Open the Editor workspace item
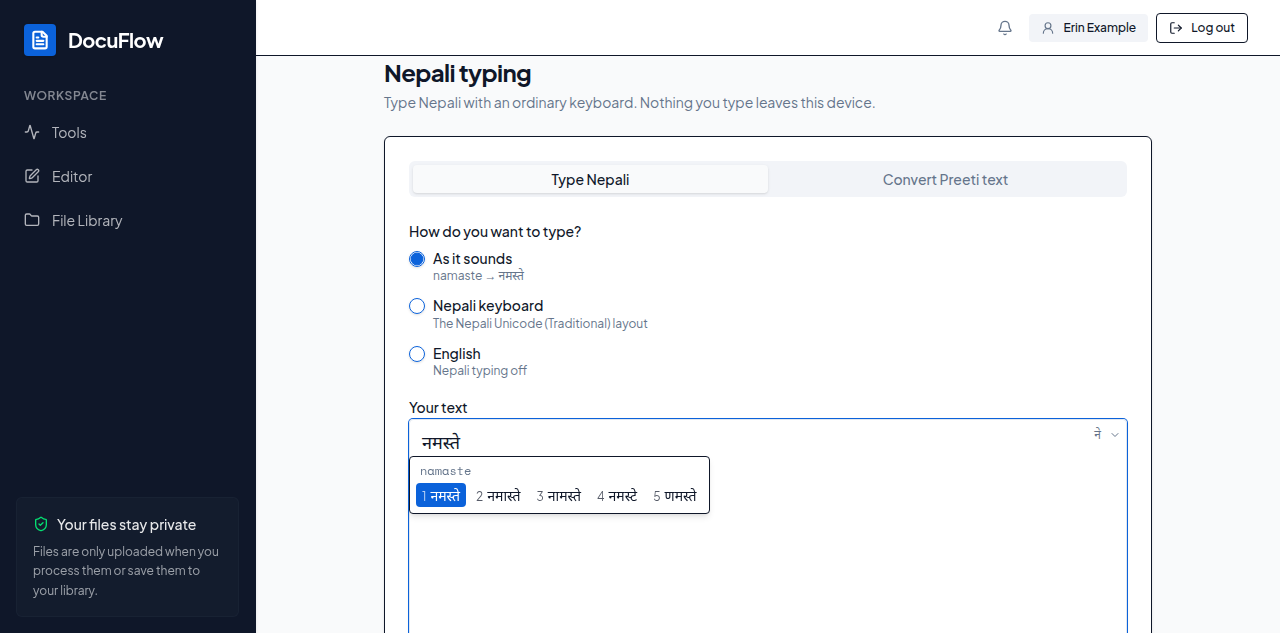Image resolution: width=1280 pixels, height=633 pixels. (128, 176)
